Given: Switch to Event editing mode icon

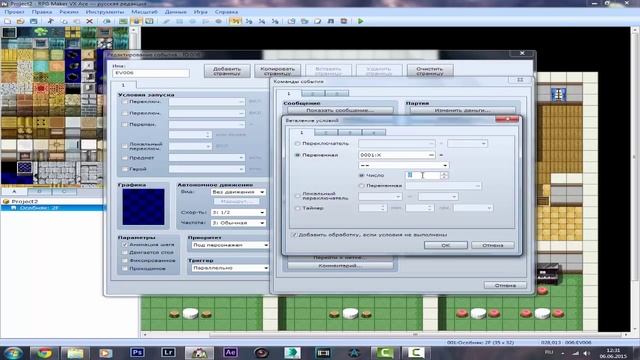Looking at the screenshot, I should point(136,21).
